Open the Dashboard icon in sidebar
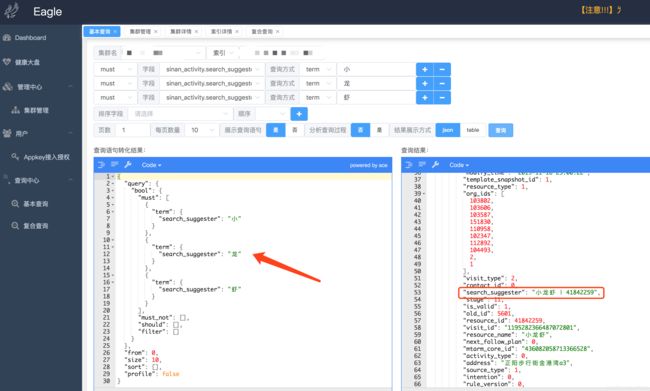This screenshot has height=391, width=650. [7, 38]
